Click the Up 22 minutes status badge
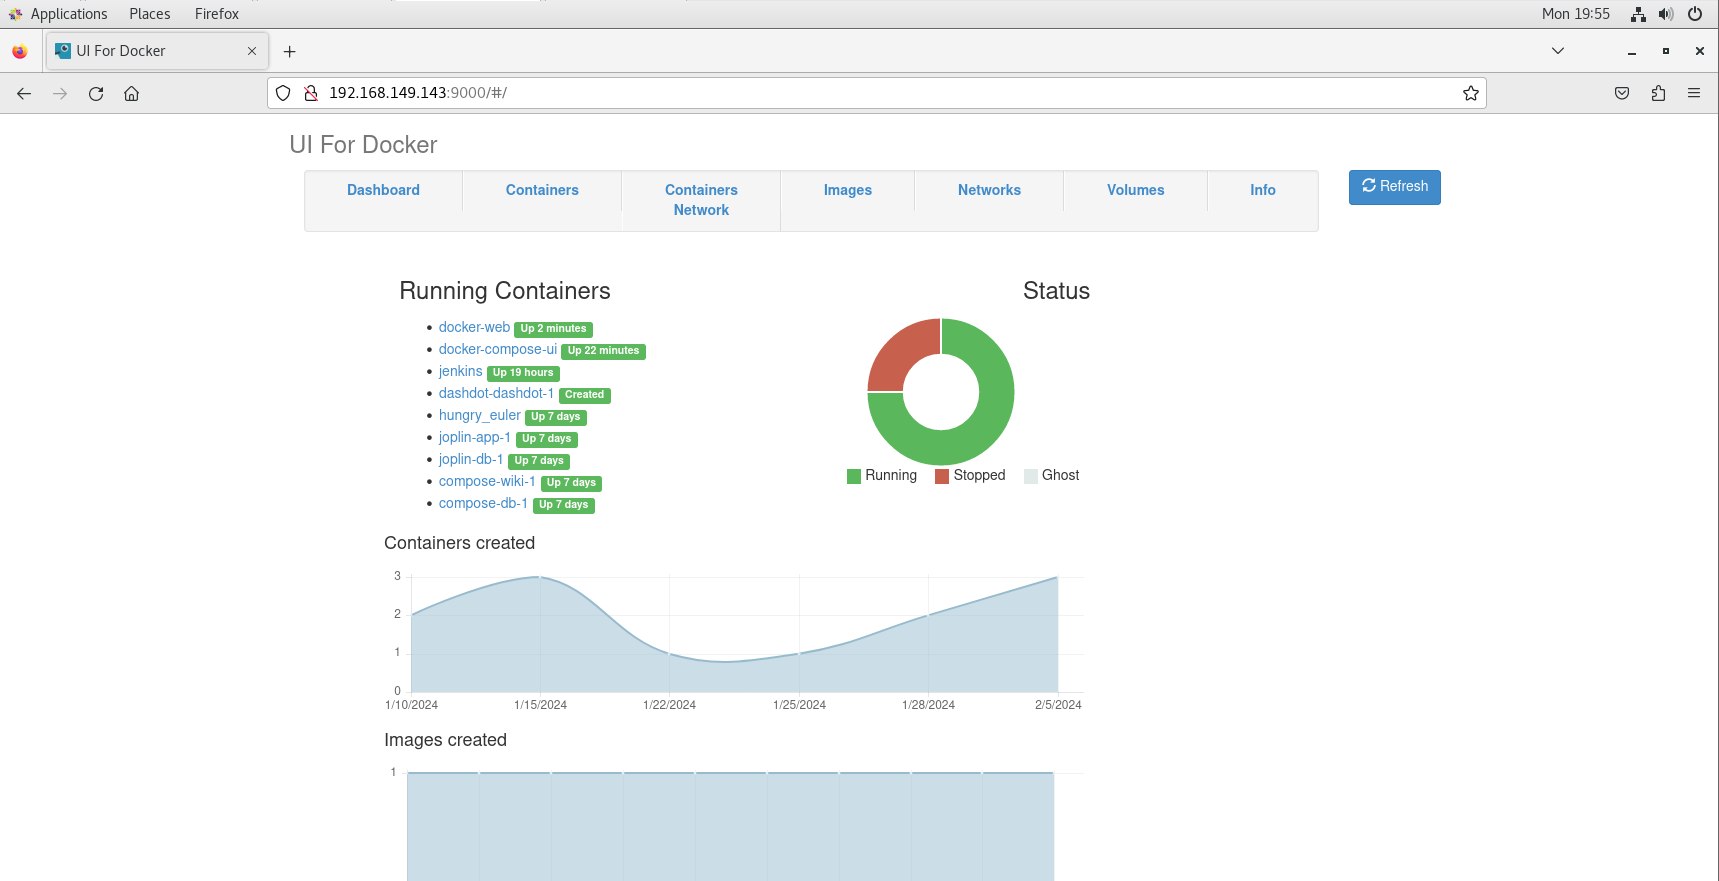The width and height of the screenshot is (1719, 881). [x=603, y=351]
